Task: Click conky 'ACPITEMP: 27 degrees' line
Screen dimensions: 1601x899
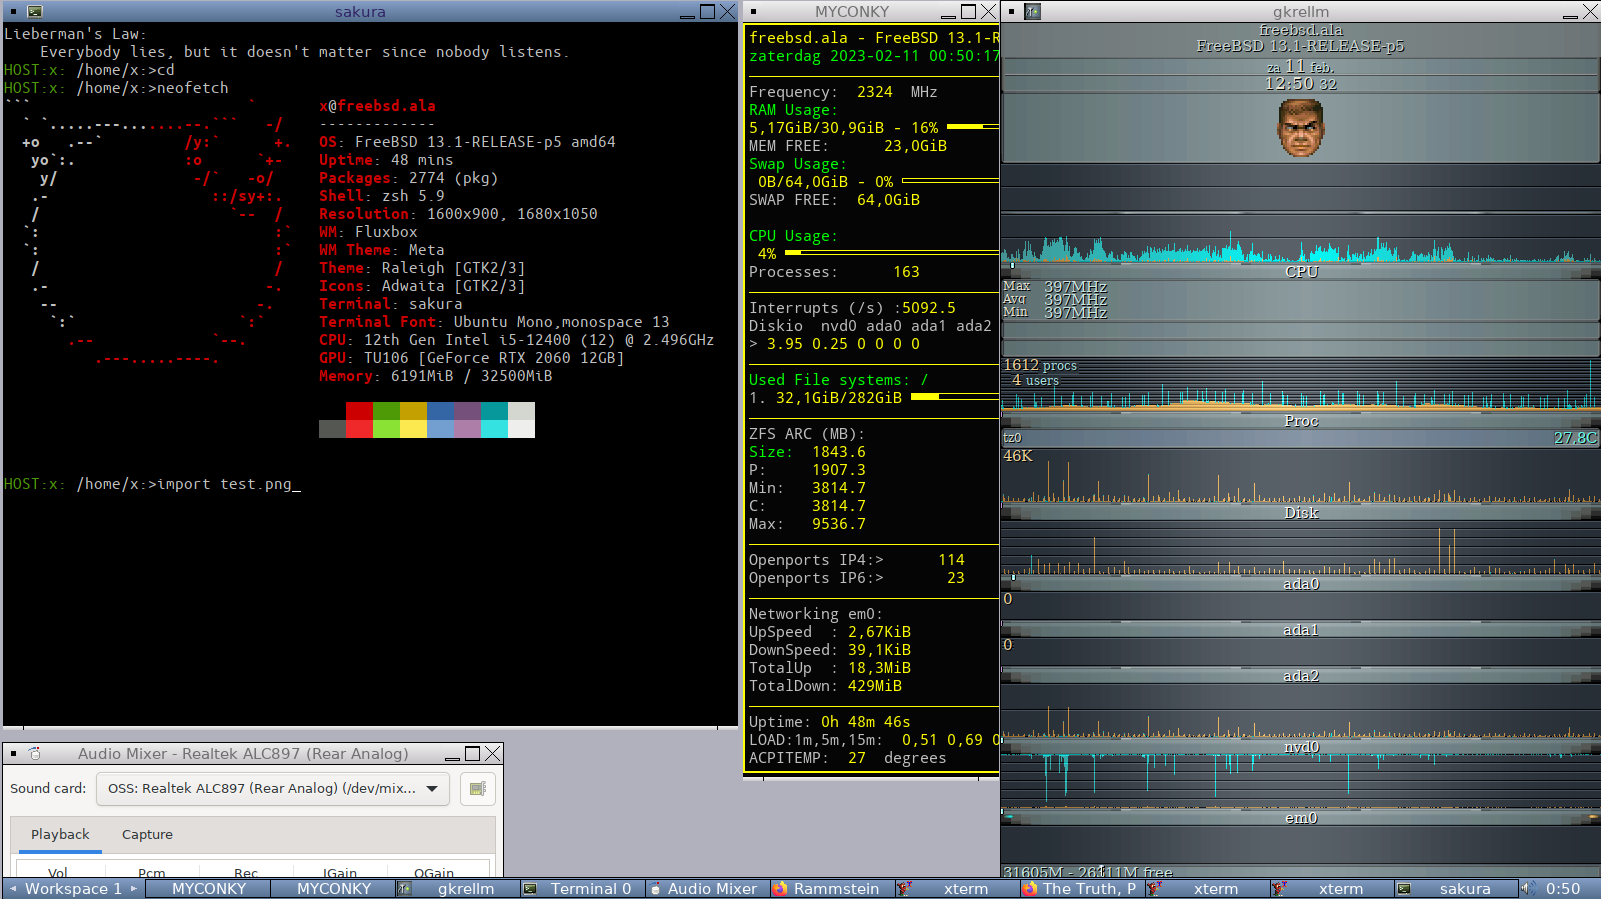Action: (x=847, y=758)
